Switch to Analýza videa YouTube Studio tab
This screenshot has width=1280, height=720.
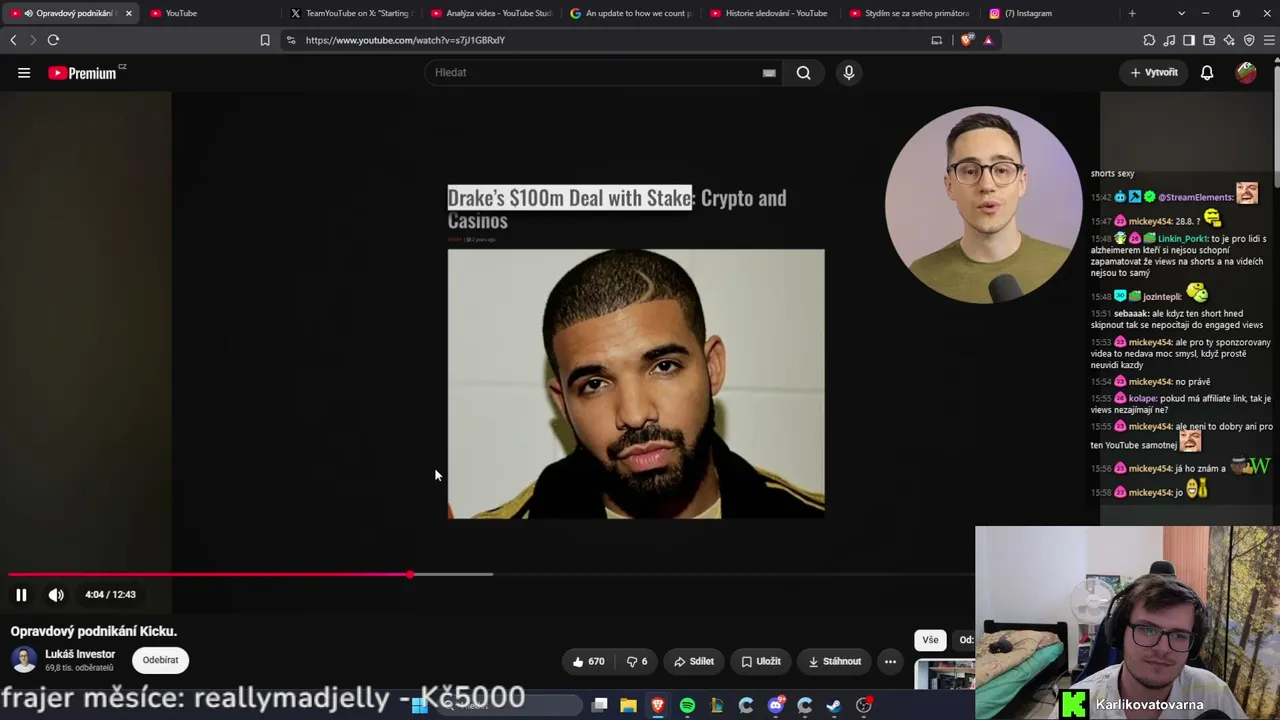tap(491, 13)
